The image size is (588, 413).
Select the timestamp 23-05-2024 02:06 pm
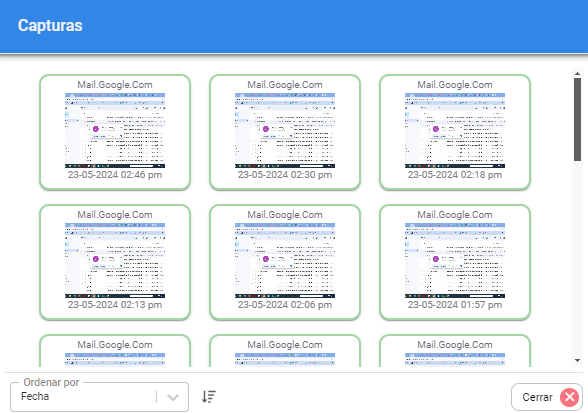[x=285, y=305]
